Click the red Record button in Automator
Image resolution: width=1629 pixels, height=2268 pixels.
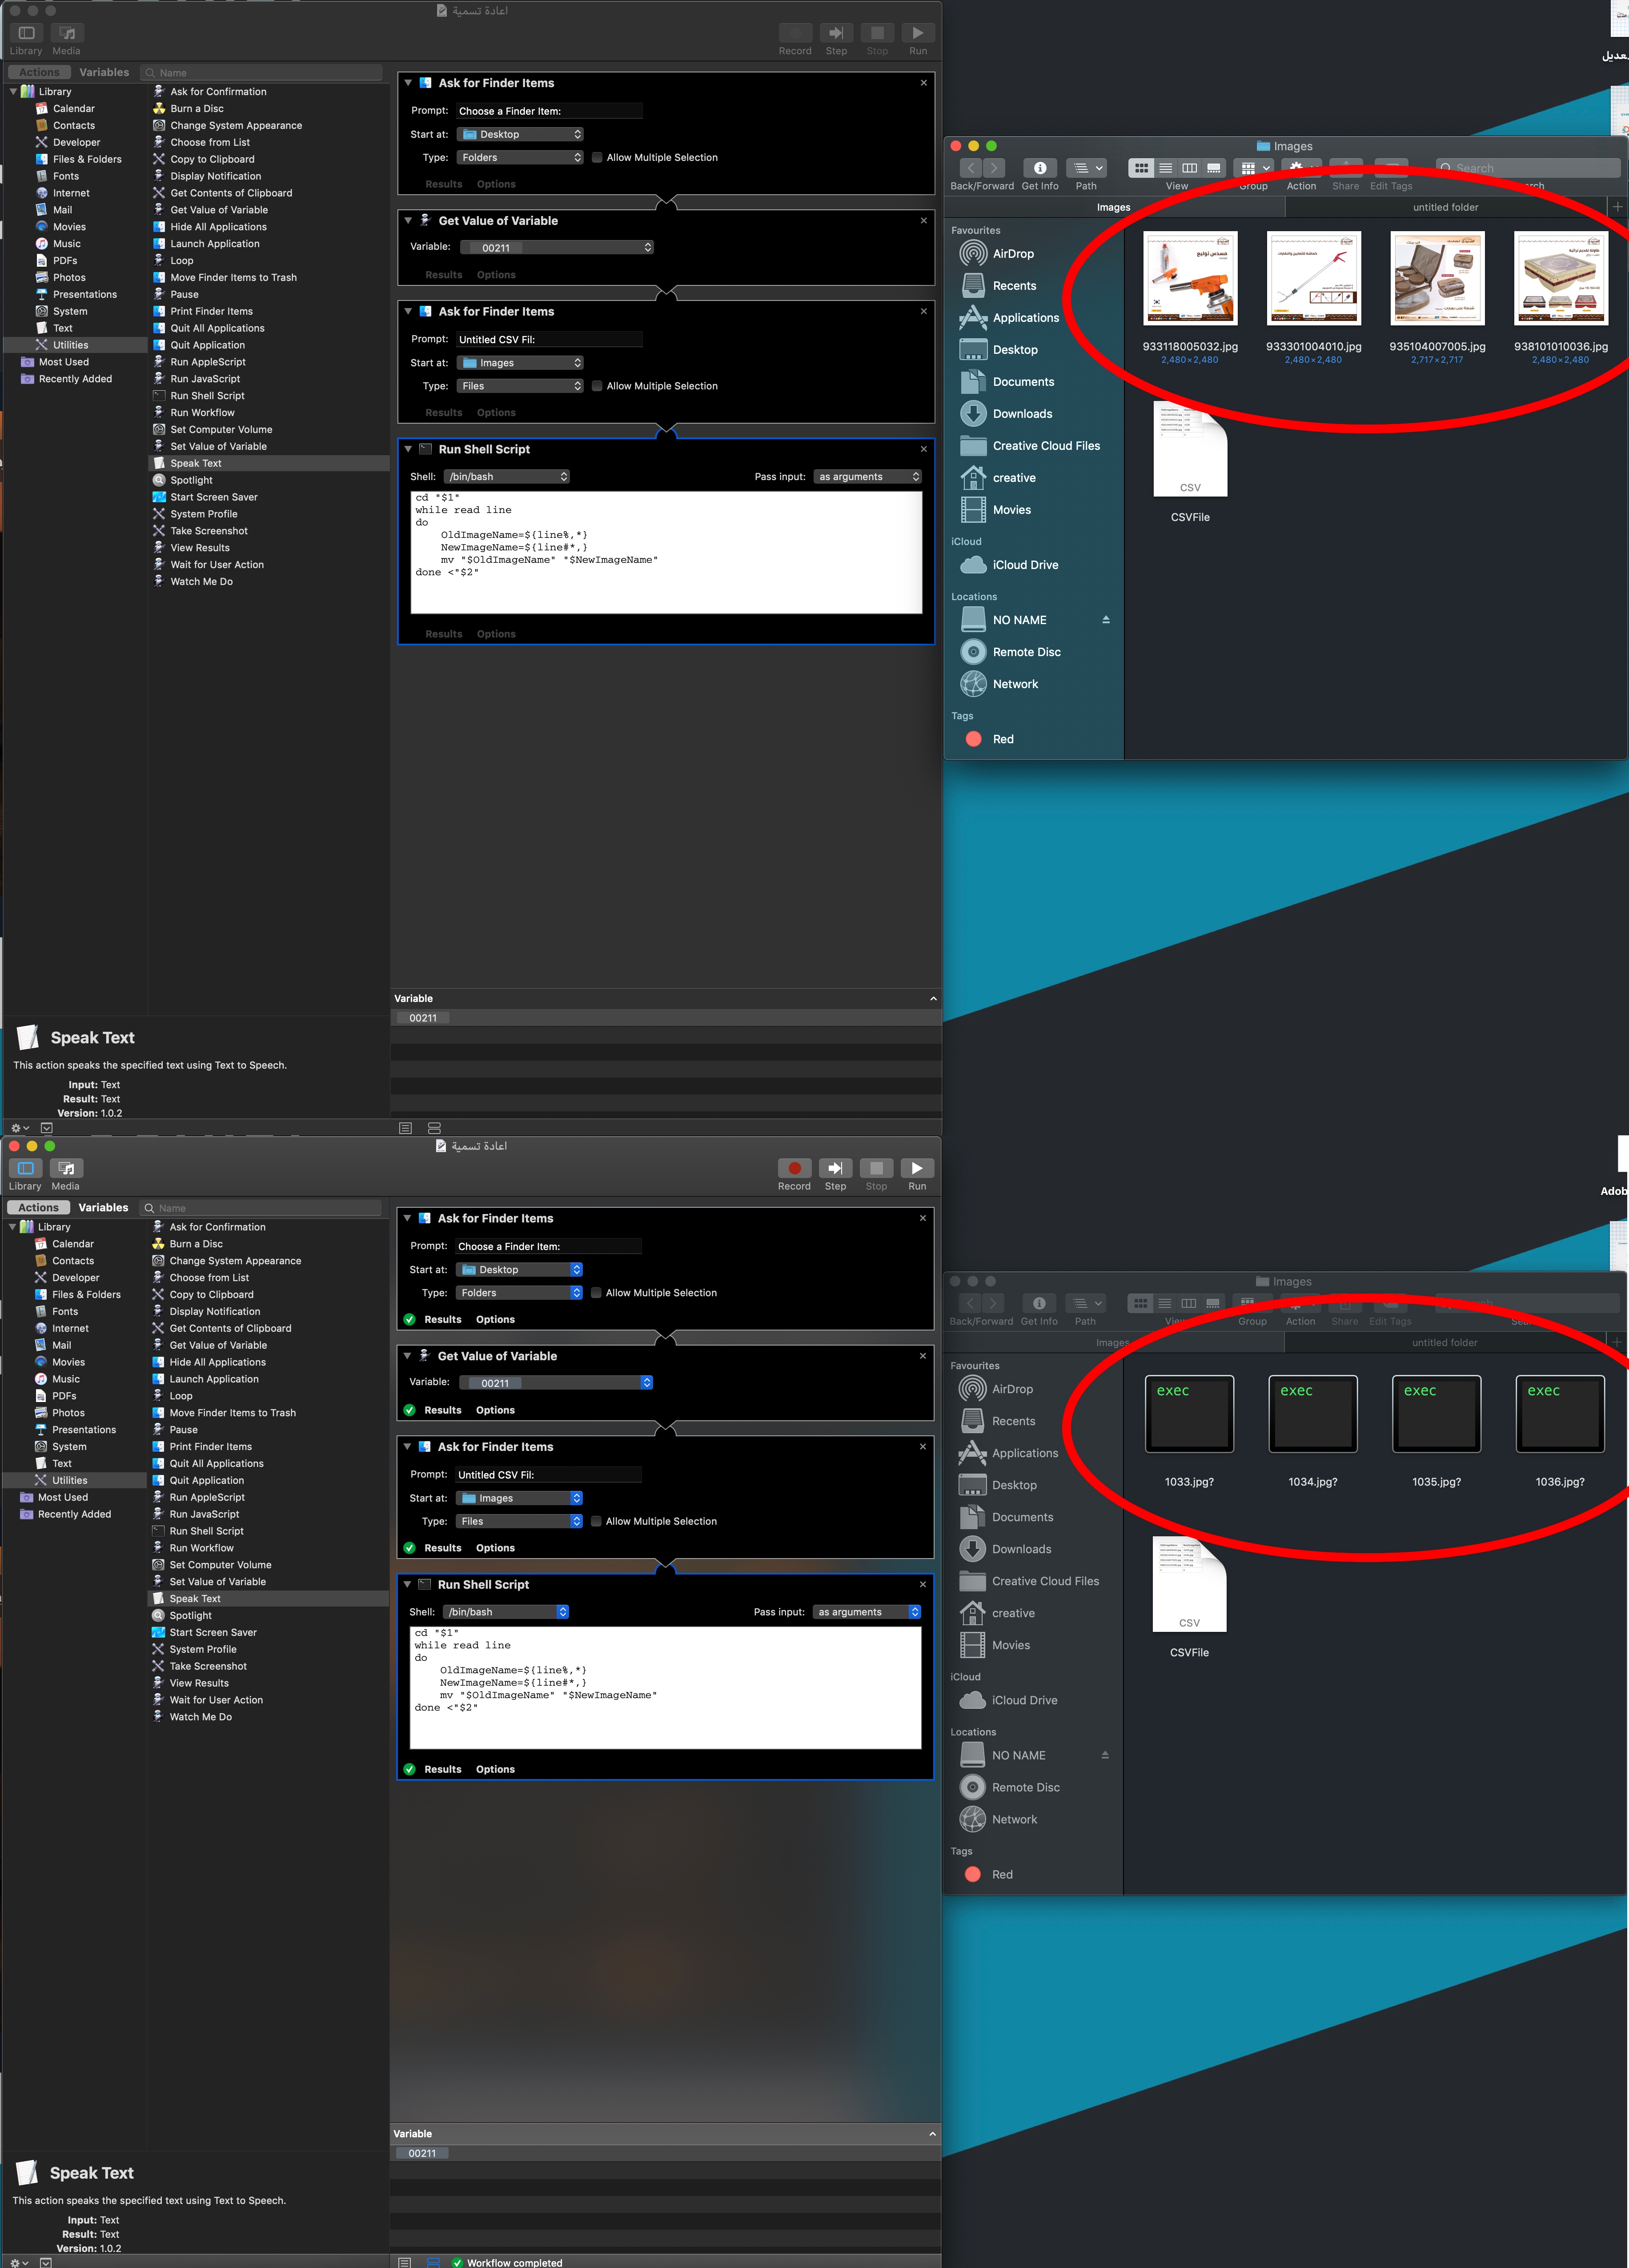[794, 1168]
